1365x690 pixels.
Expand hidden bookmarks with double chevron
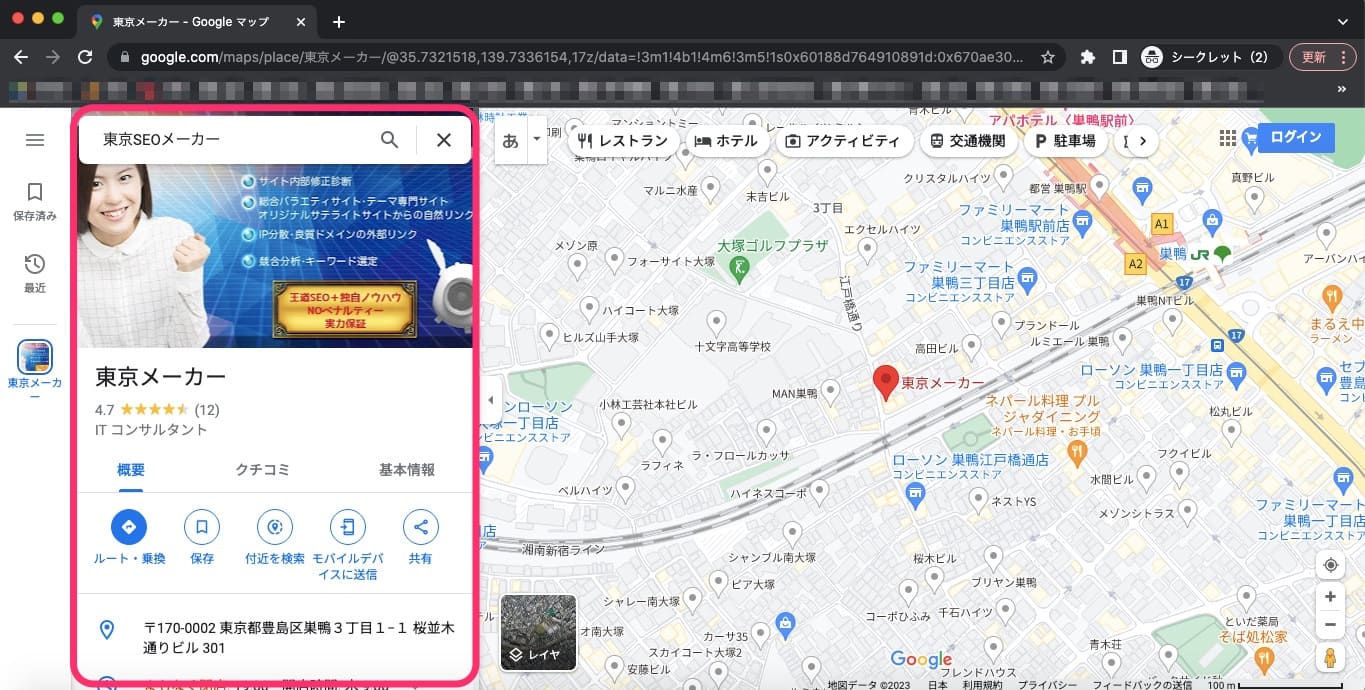coord(1342,89)
